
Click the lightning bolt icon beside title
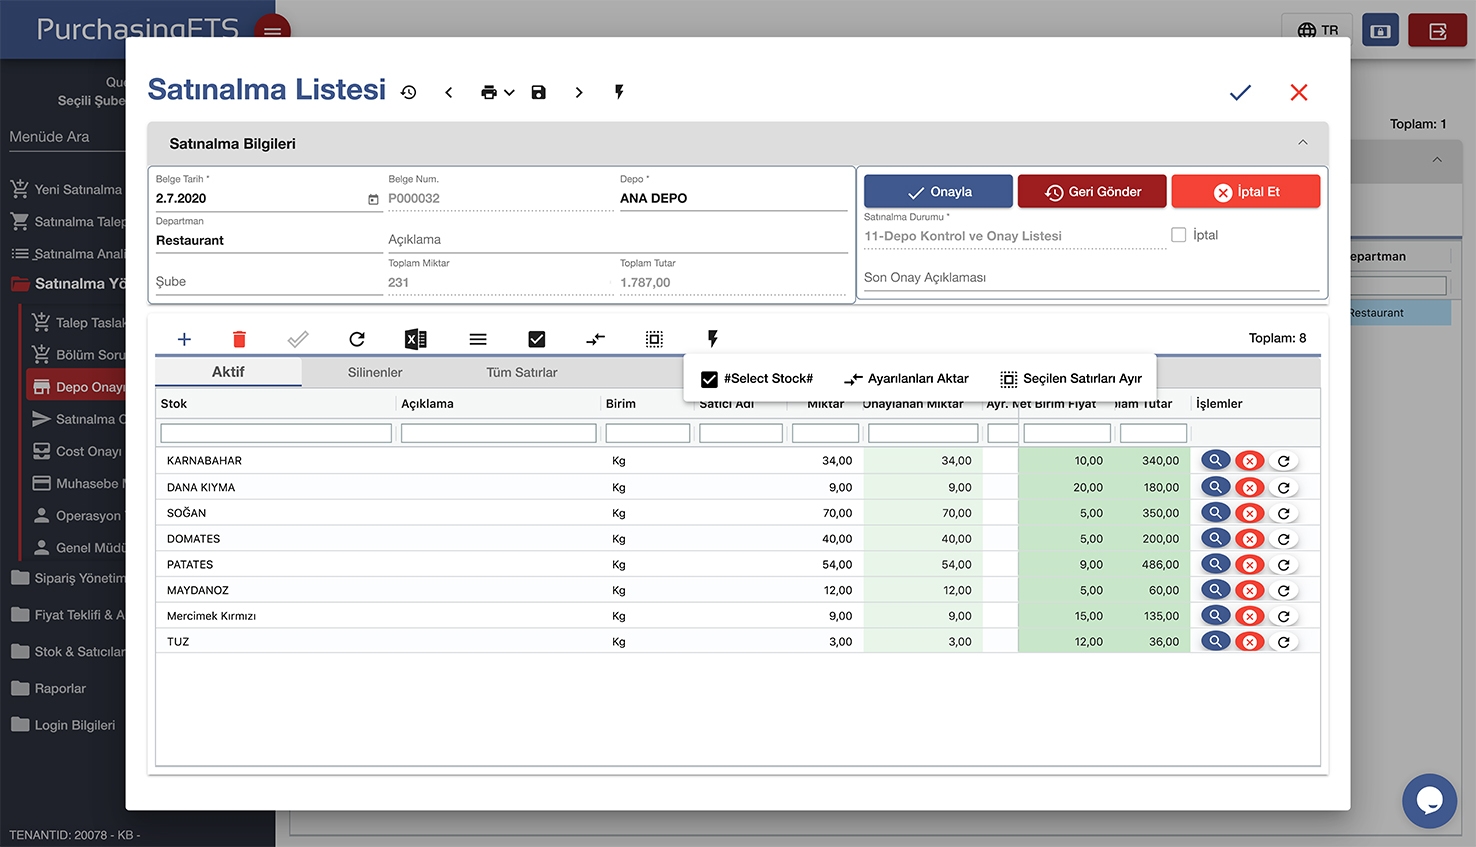(619, 92)
